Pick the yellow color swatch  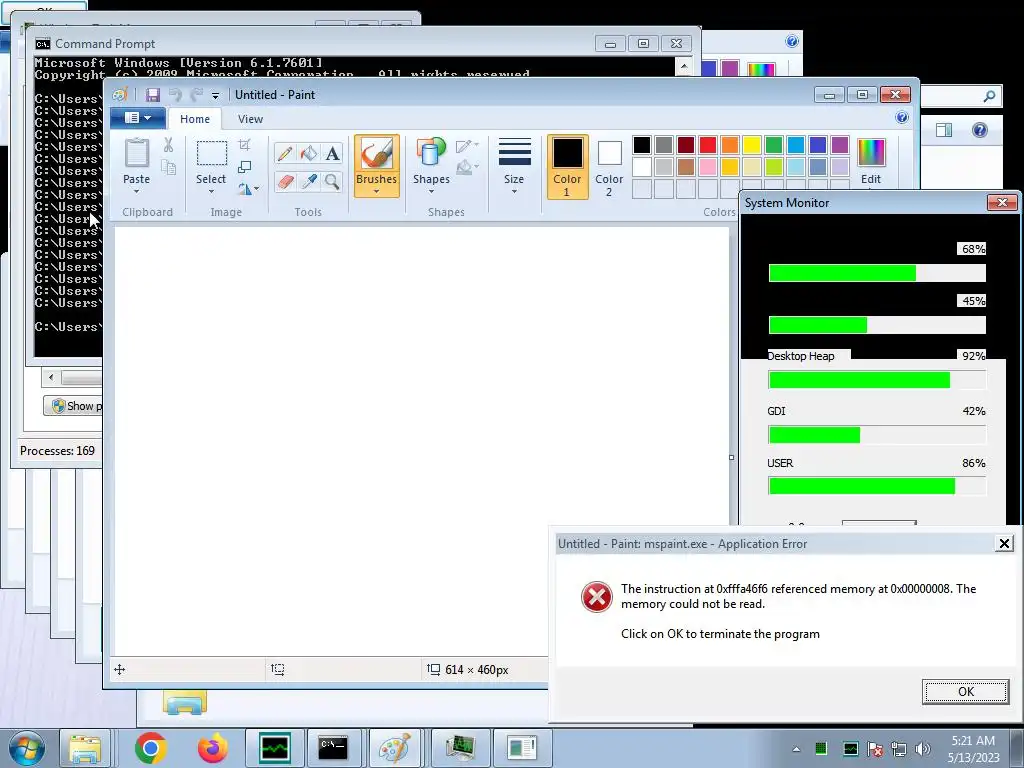(x=752, y=144)
